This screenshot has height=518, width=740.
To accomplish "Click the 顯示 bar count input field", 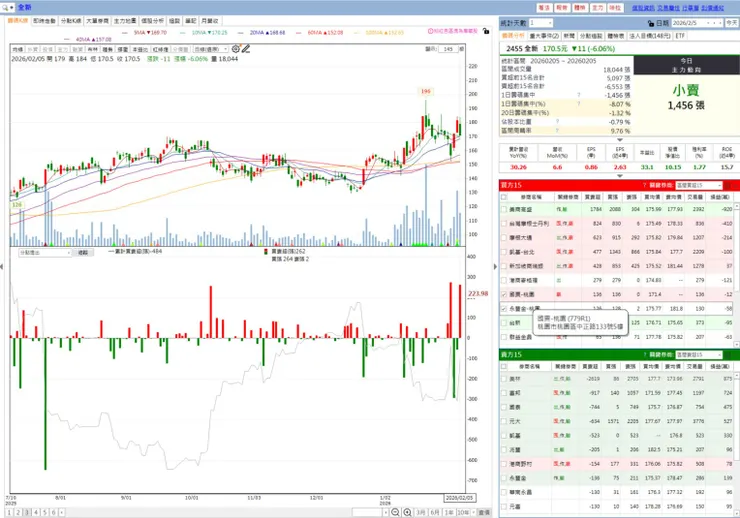I will point(448,49).
